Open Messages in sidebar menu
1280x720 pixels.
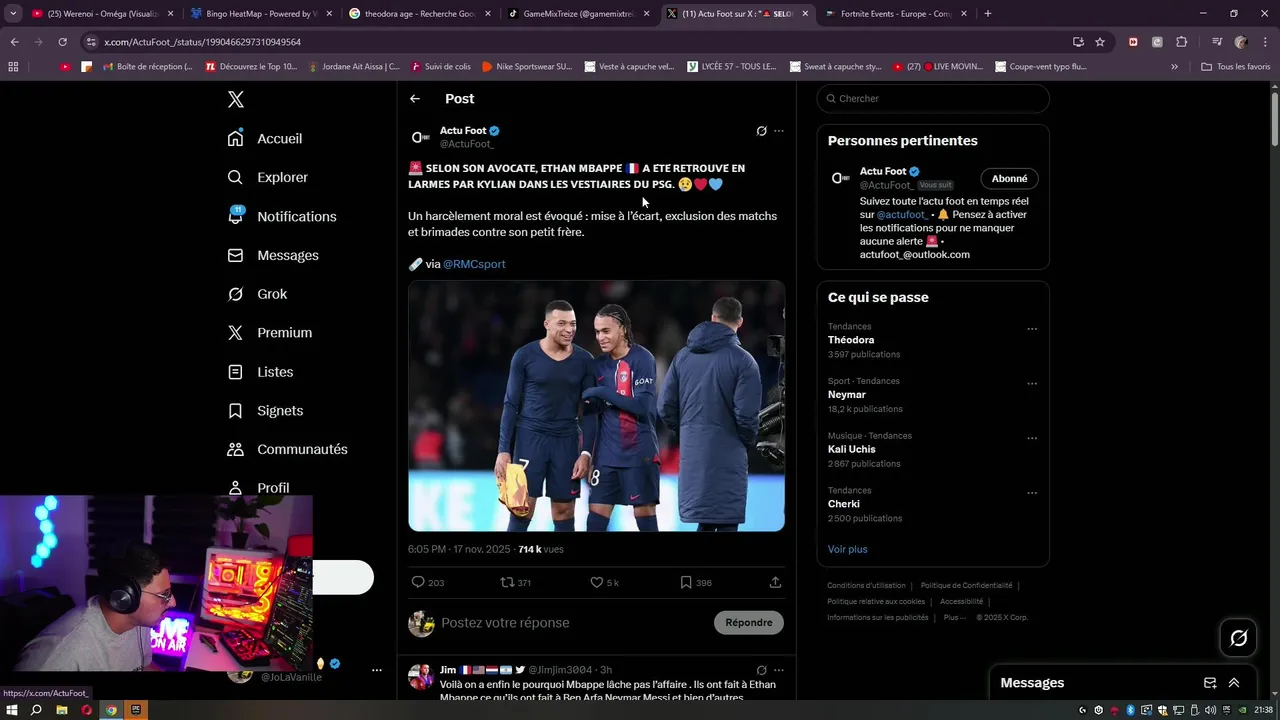coord(273,255)
